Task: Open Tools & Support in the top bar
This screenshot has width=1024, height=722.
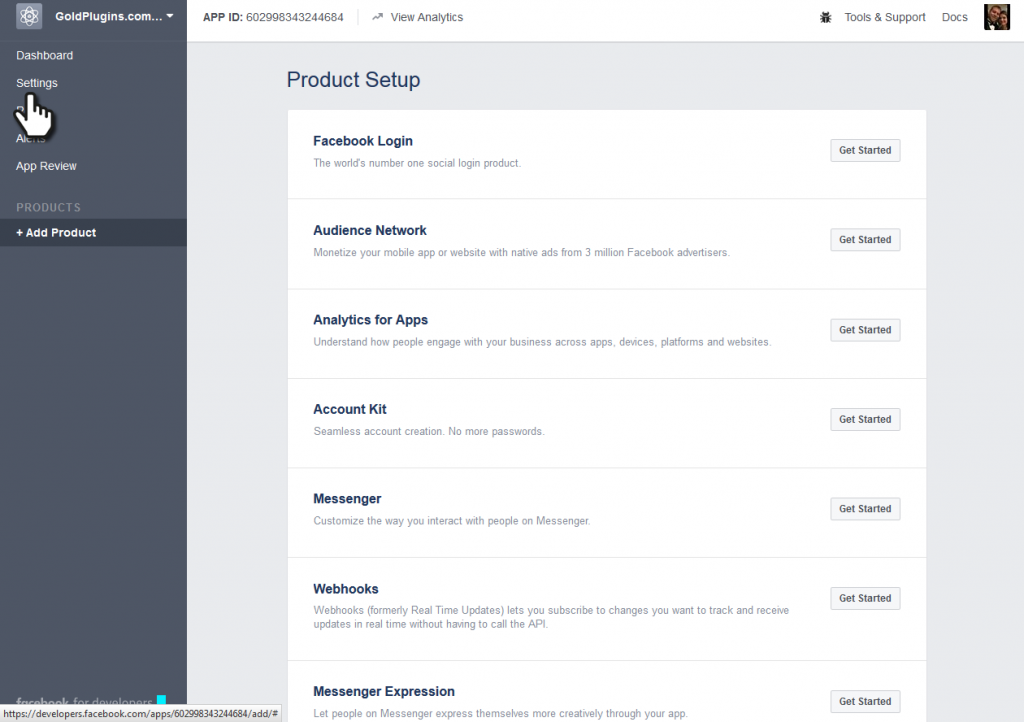Action: pos(885,17)
